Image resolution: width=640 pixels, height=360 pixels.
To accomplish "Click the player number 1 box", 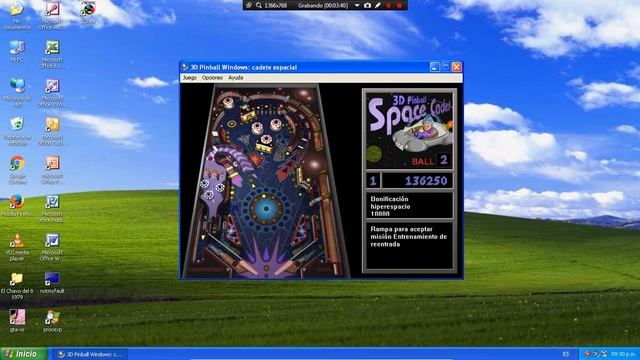I will [373, 181].
